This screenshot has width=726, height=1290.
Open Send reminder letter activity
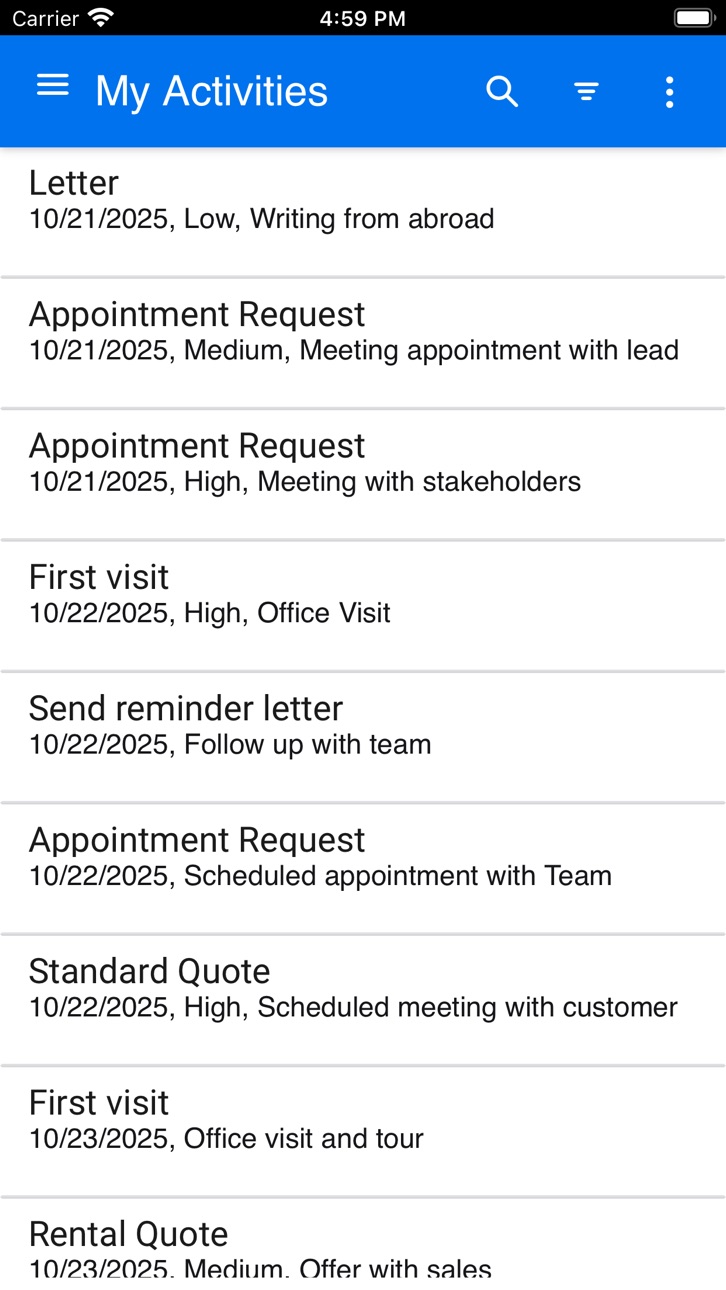point(363,737)
